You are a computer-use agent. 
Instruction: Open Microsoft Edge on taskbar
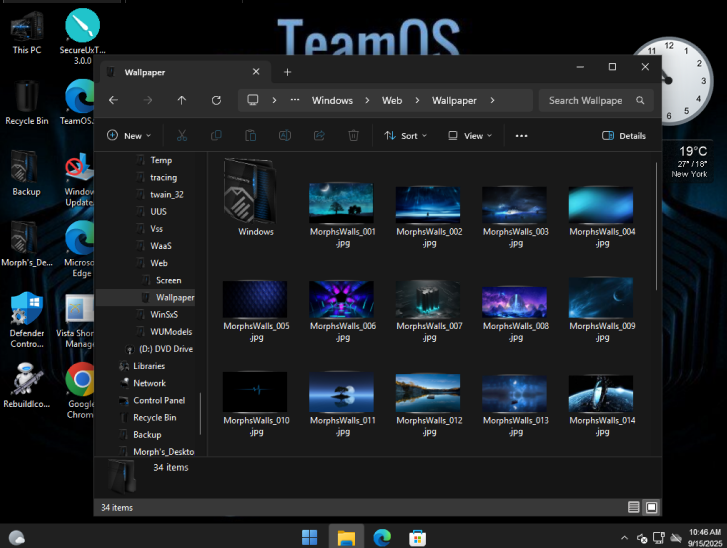(382, 537)
